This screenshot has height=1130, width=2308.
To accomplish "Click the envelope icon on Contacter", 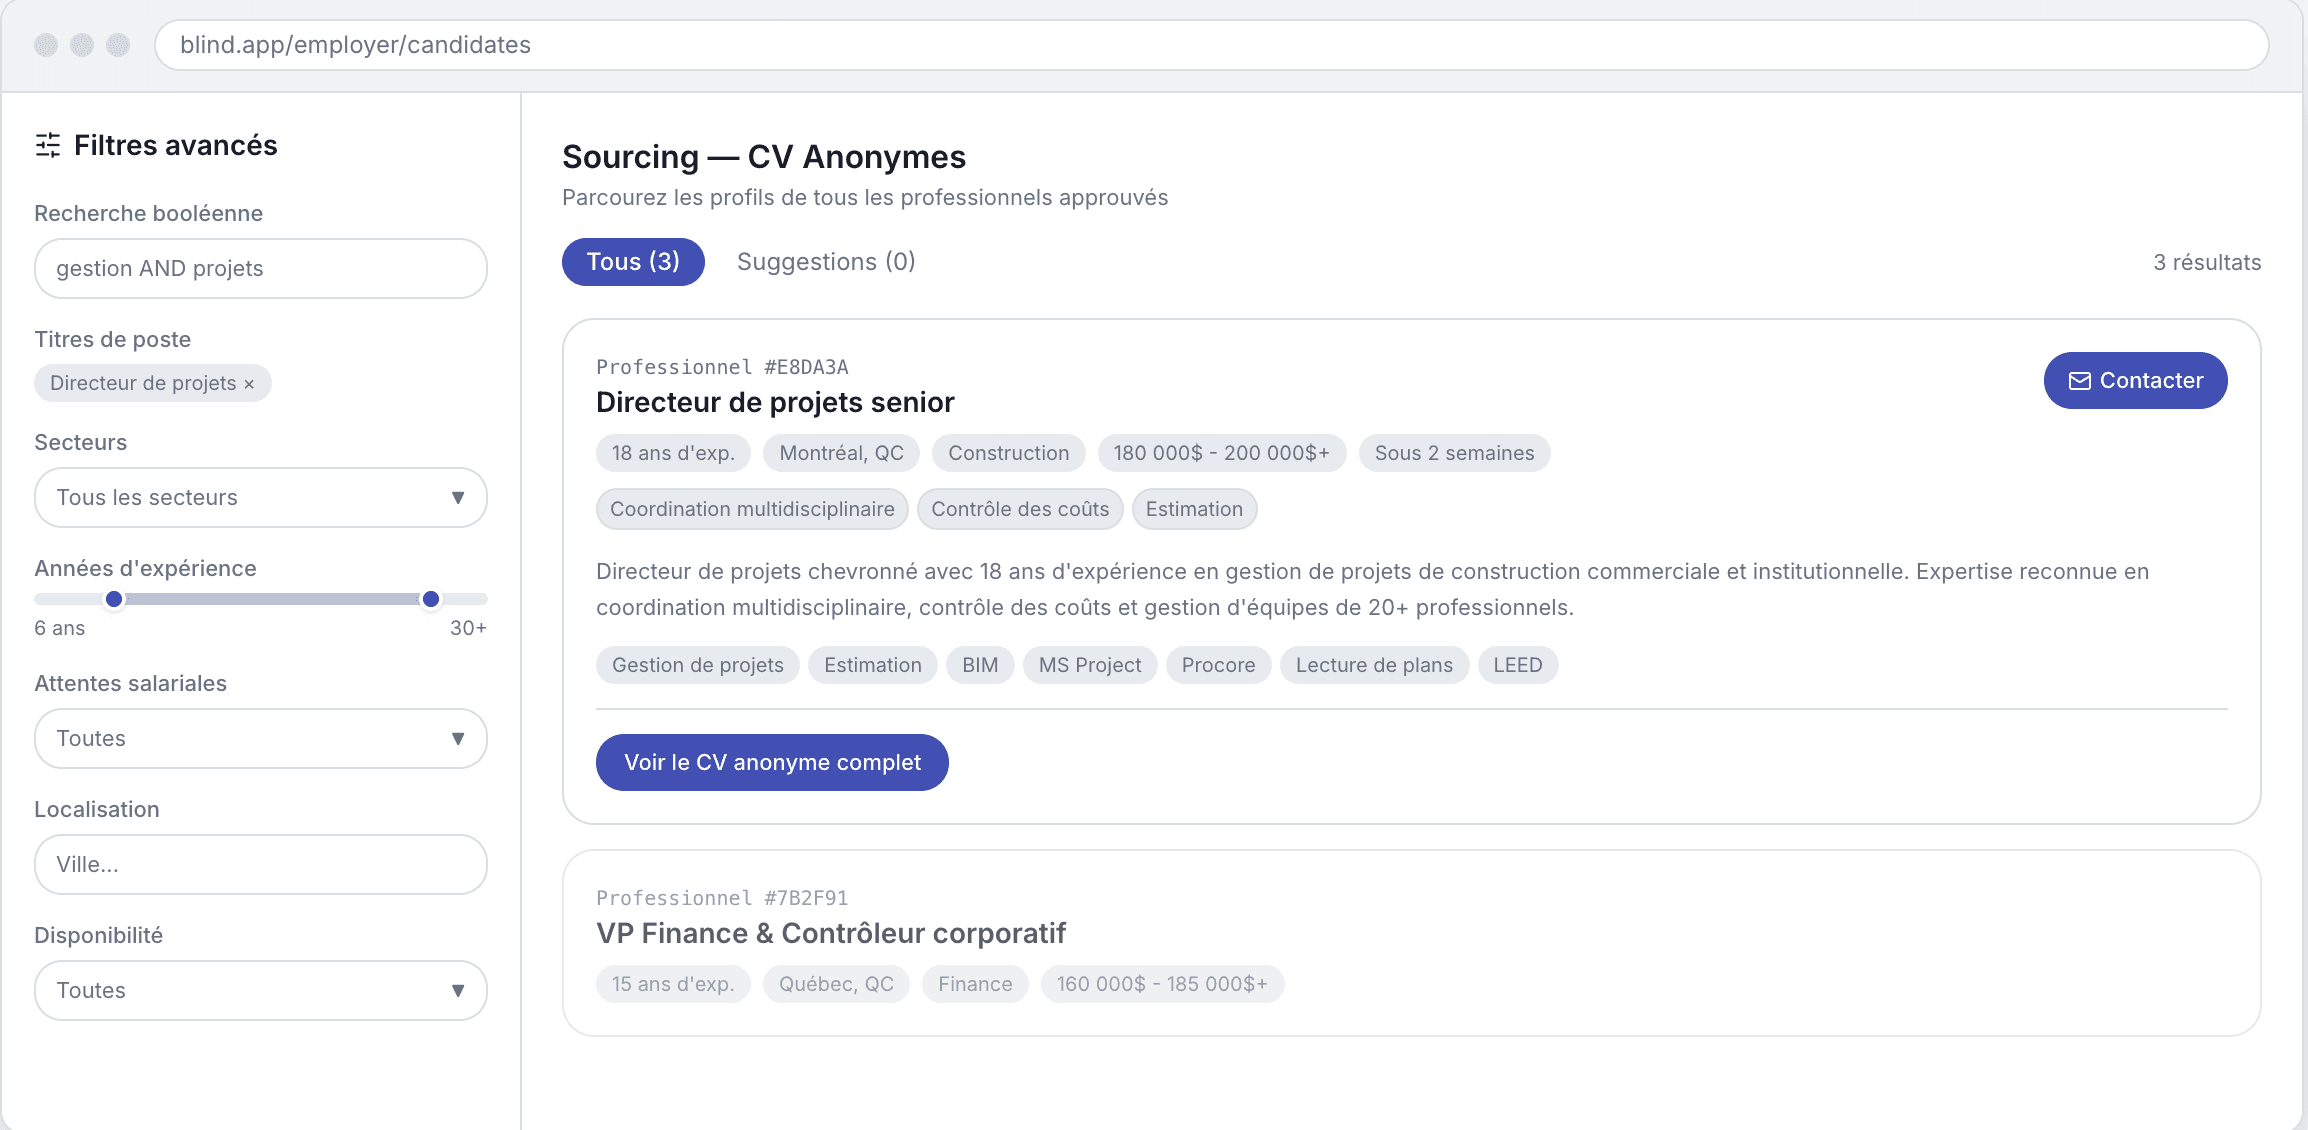I will tap(2079, 381).
